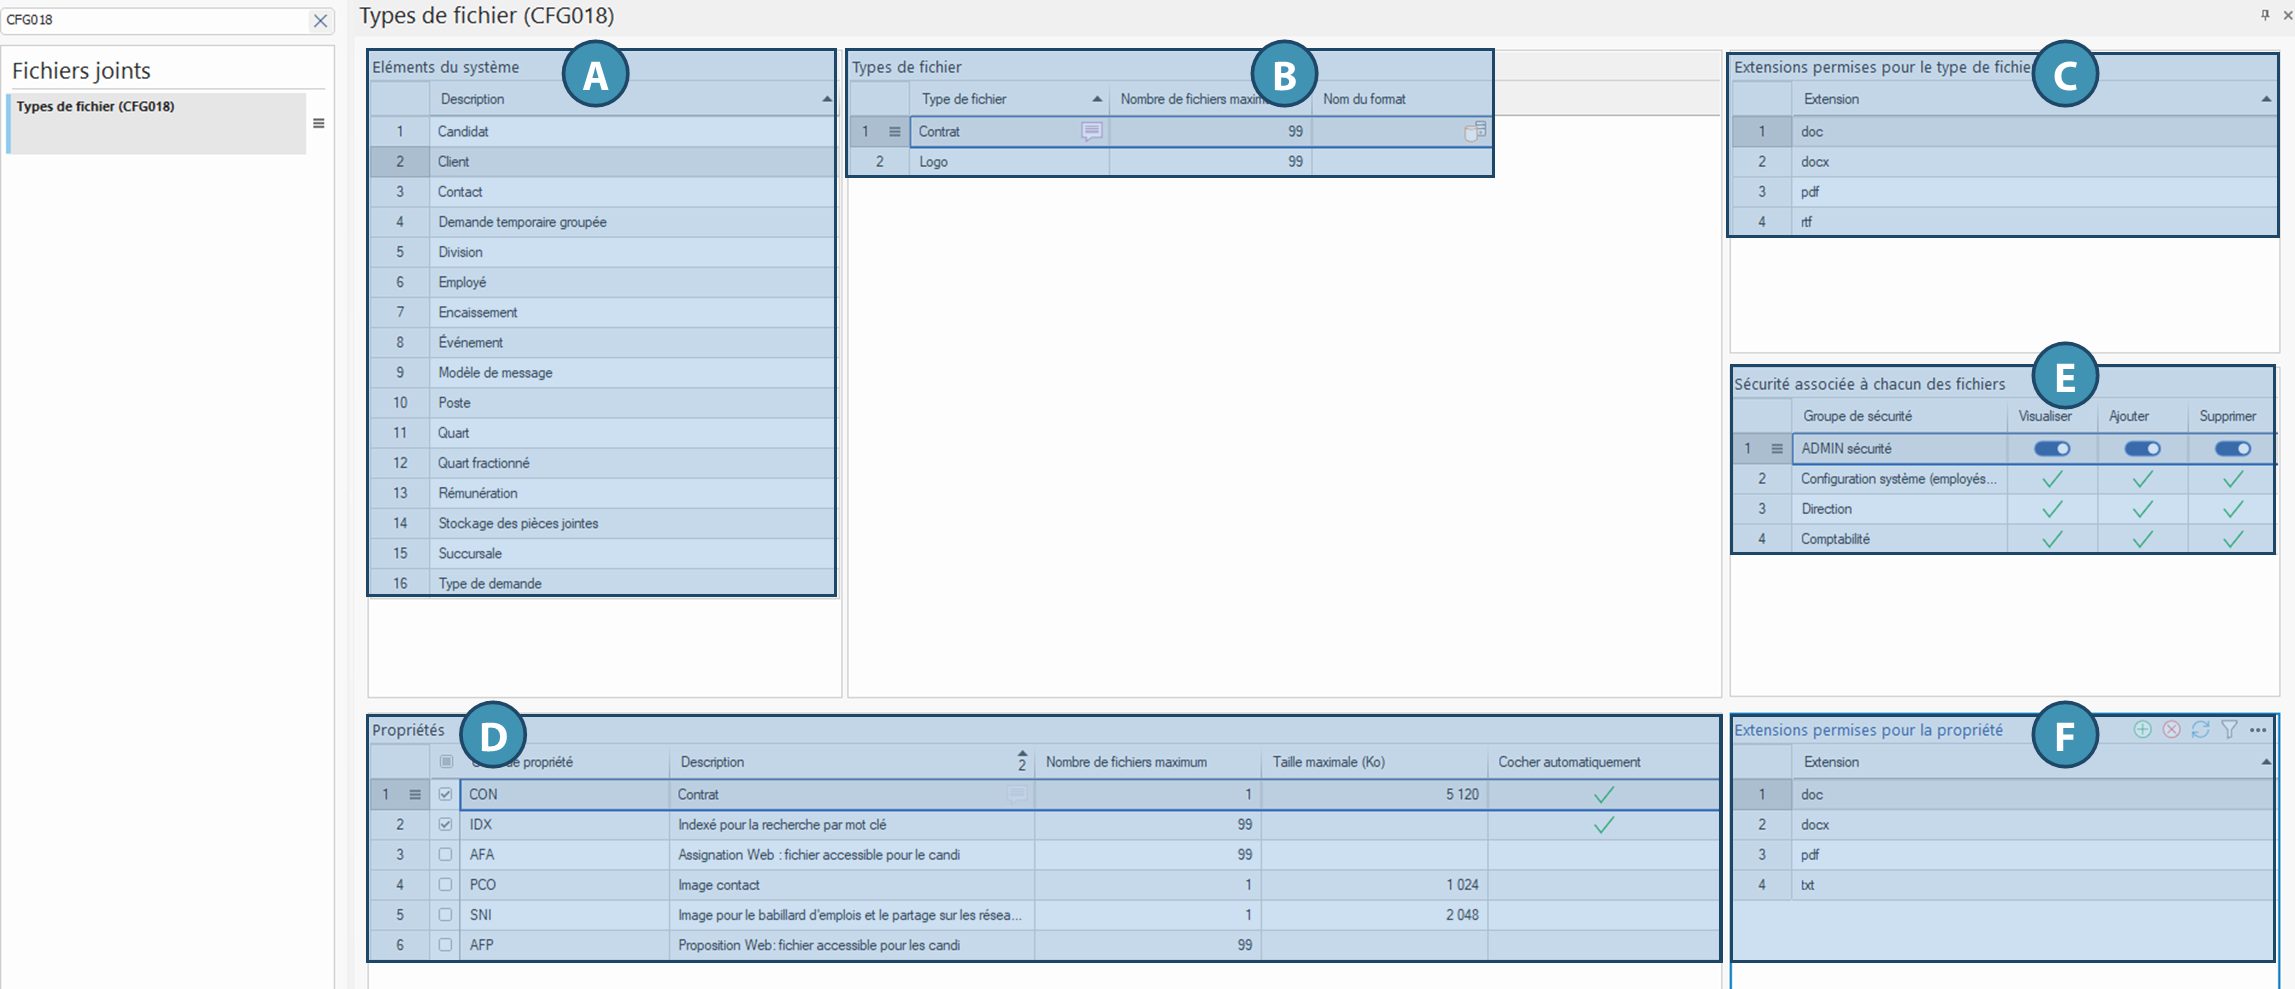Open the three-dots more options menu
Screen dimensions: 2295x989
[x=2258, y=730]
